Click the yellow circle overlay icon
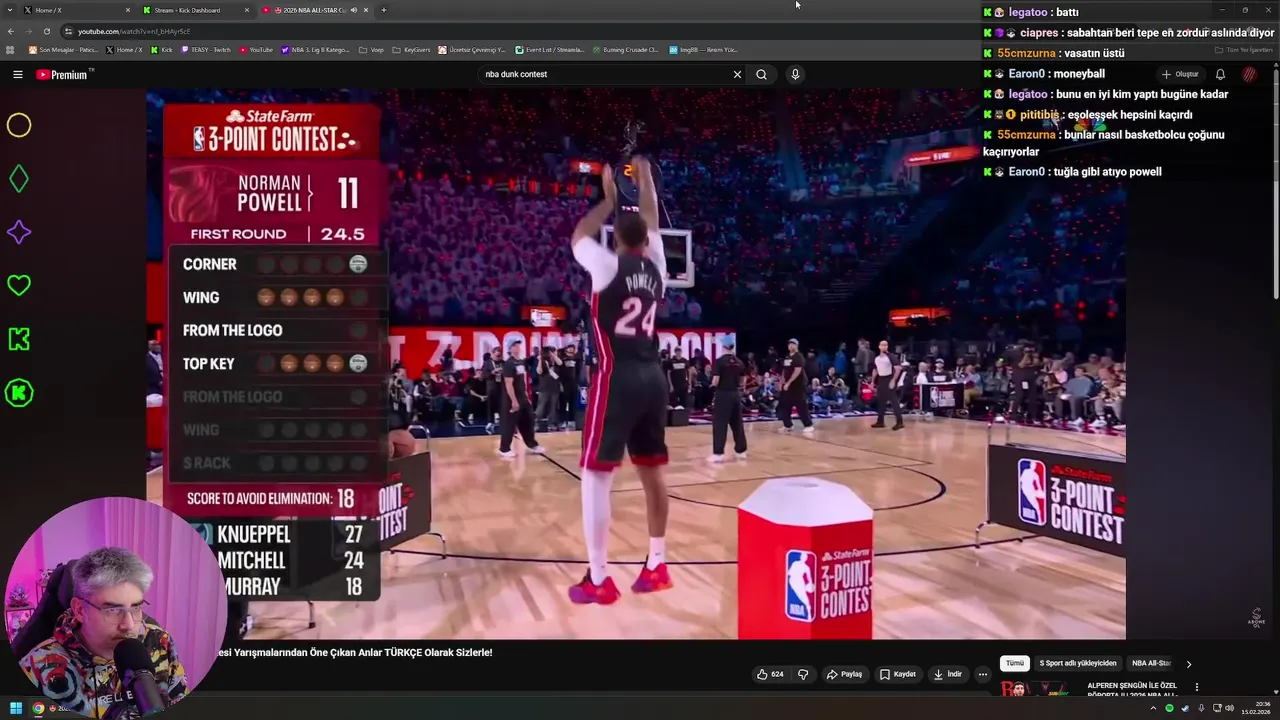 19,125
